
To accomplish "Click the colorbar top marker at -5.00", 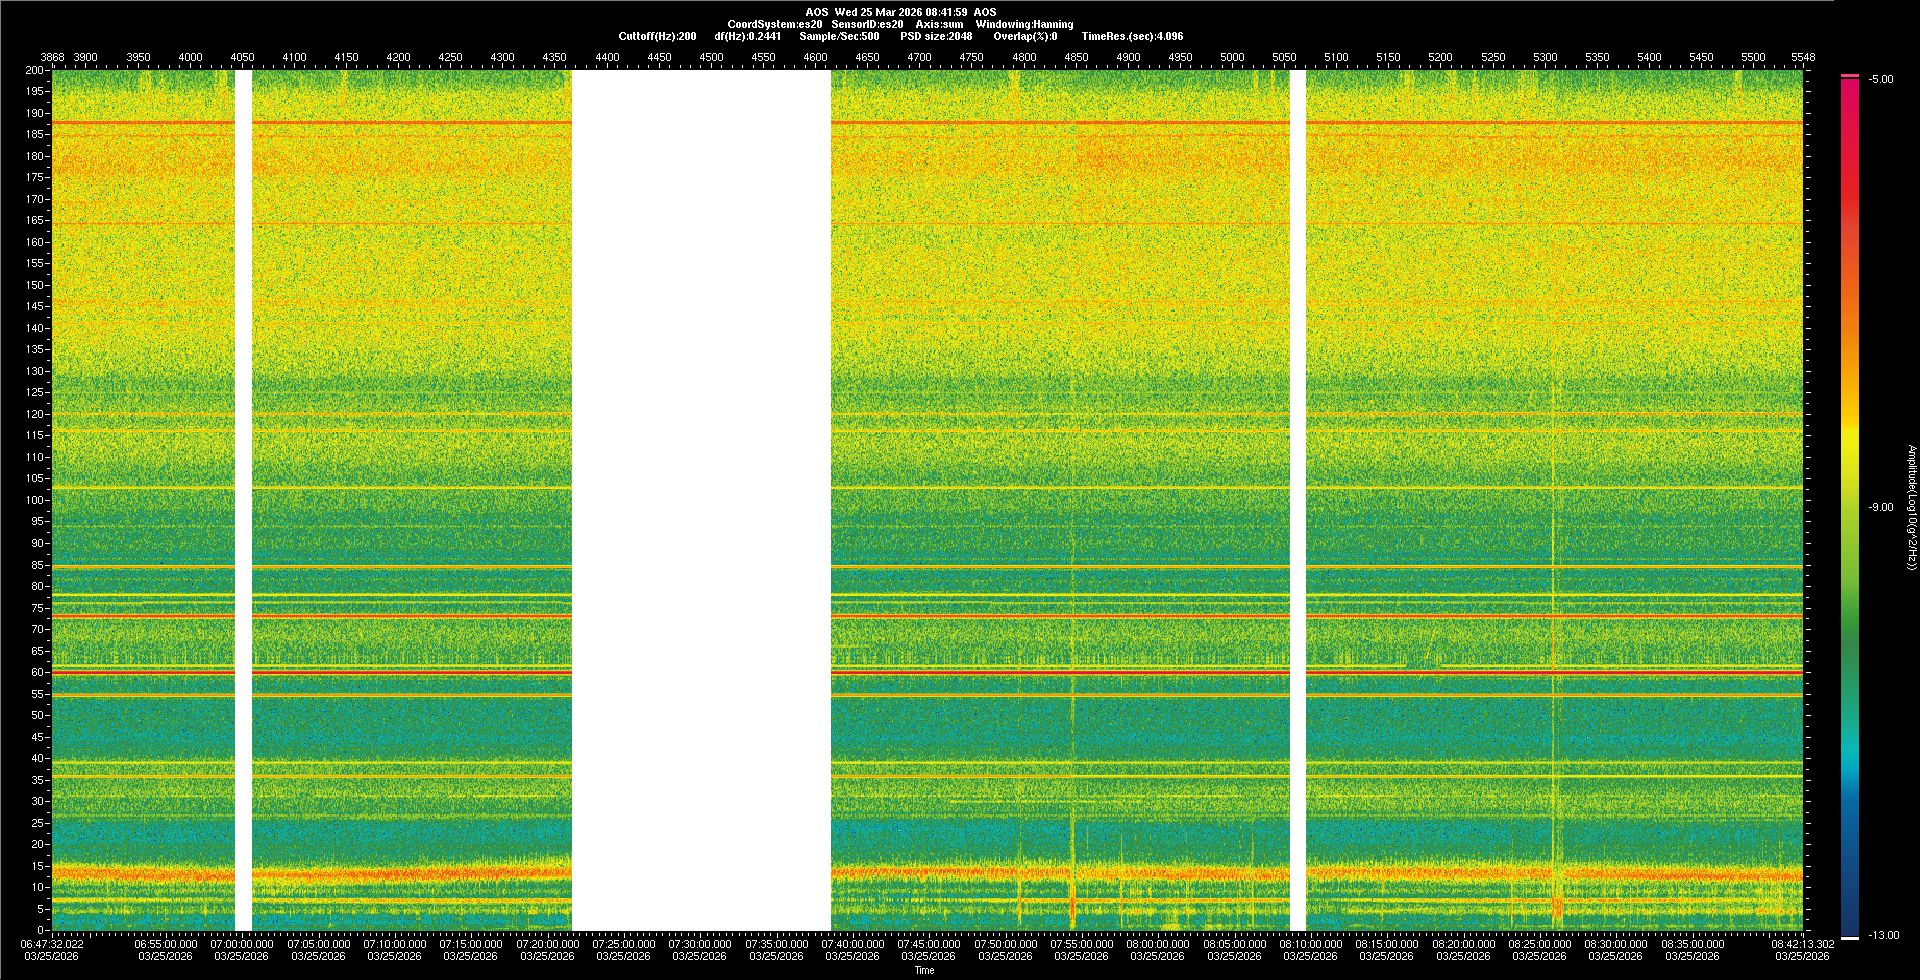I will (1849, 76).
